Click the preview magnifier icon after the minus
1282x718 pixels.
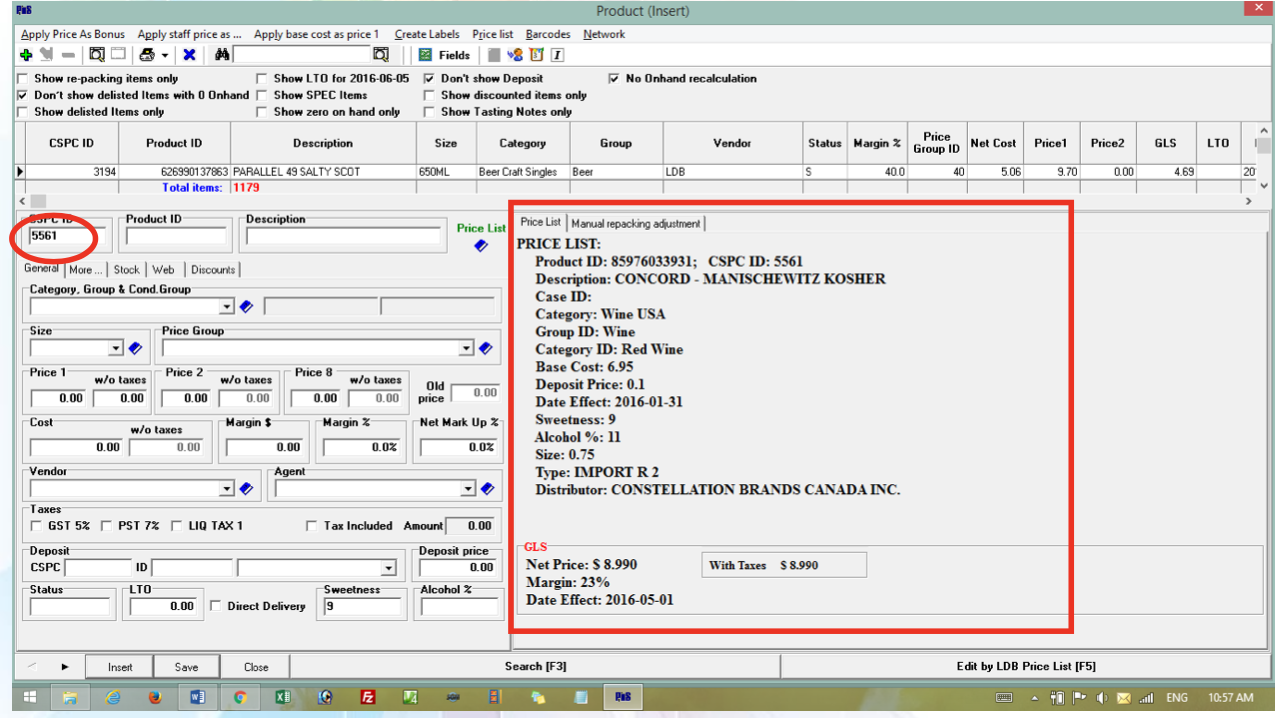(x=97, y=55)
